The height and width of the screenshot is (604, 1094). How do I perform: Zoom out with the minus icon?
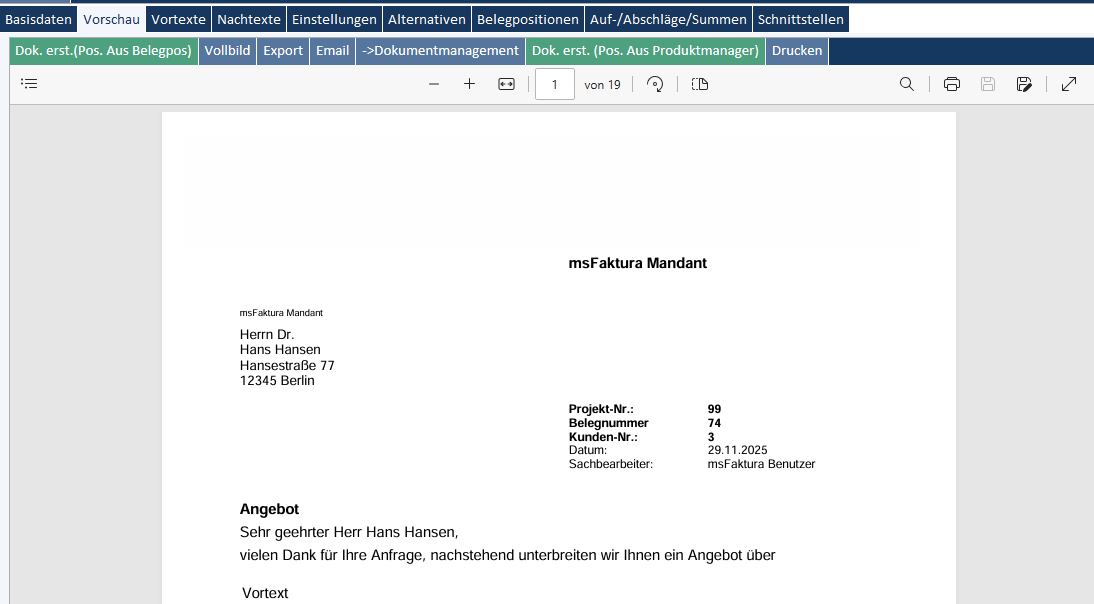[x=434, y=84]
